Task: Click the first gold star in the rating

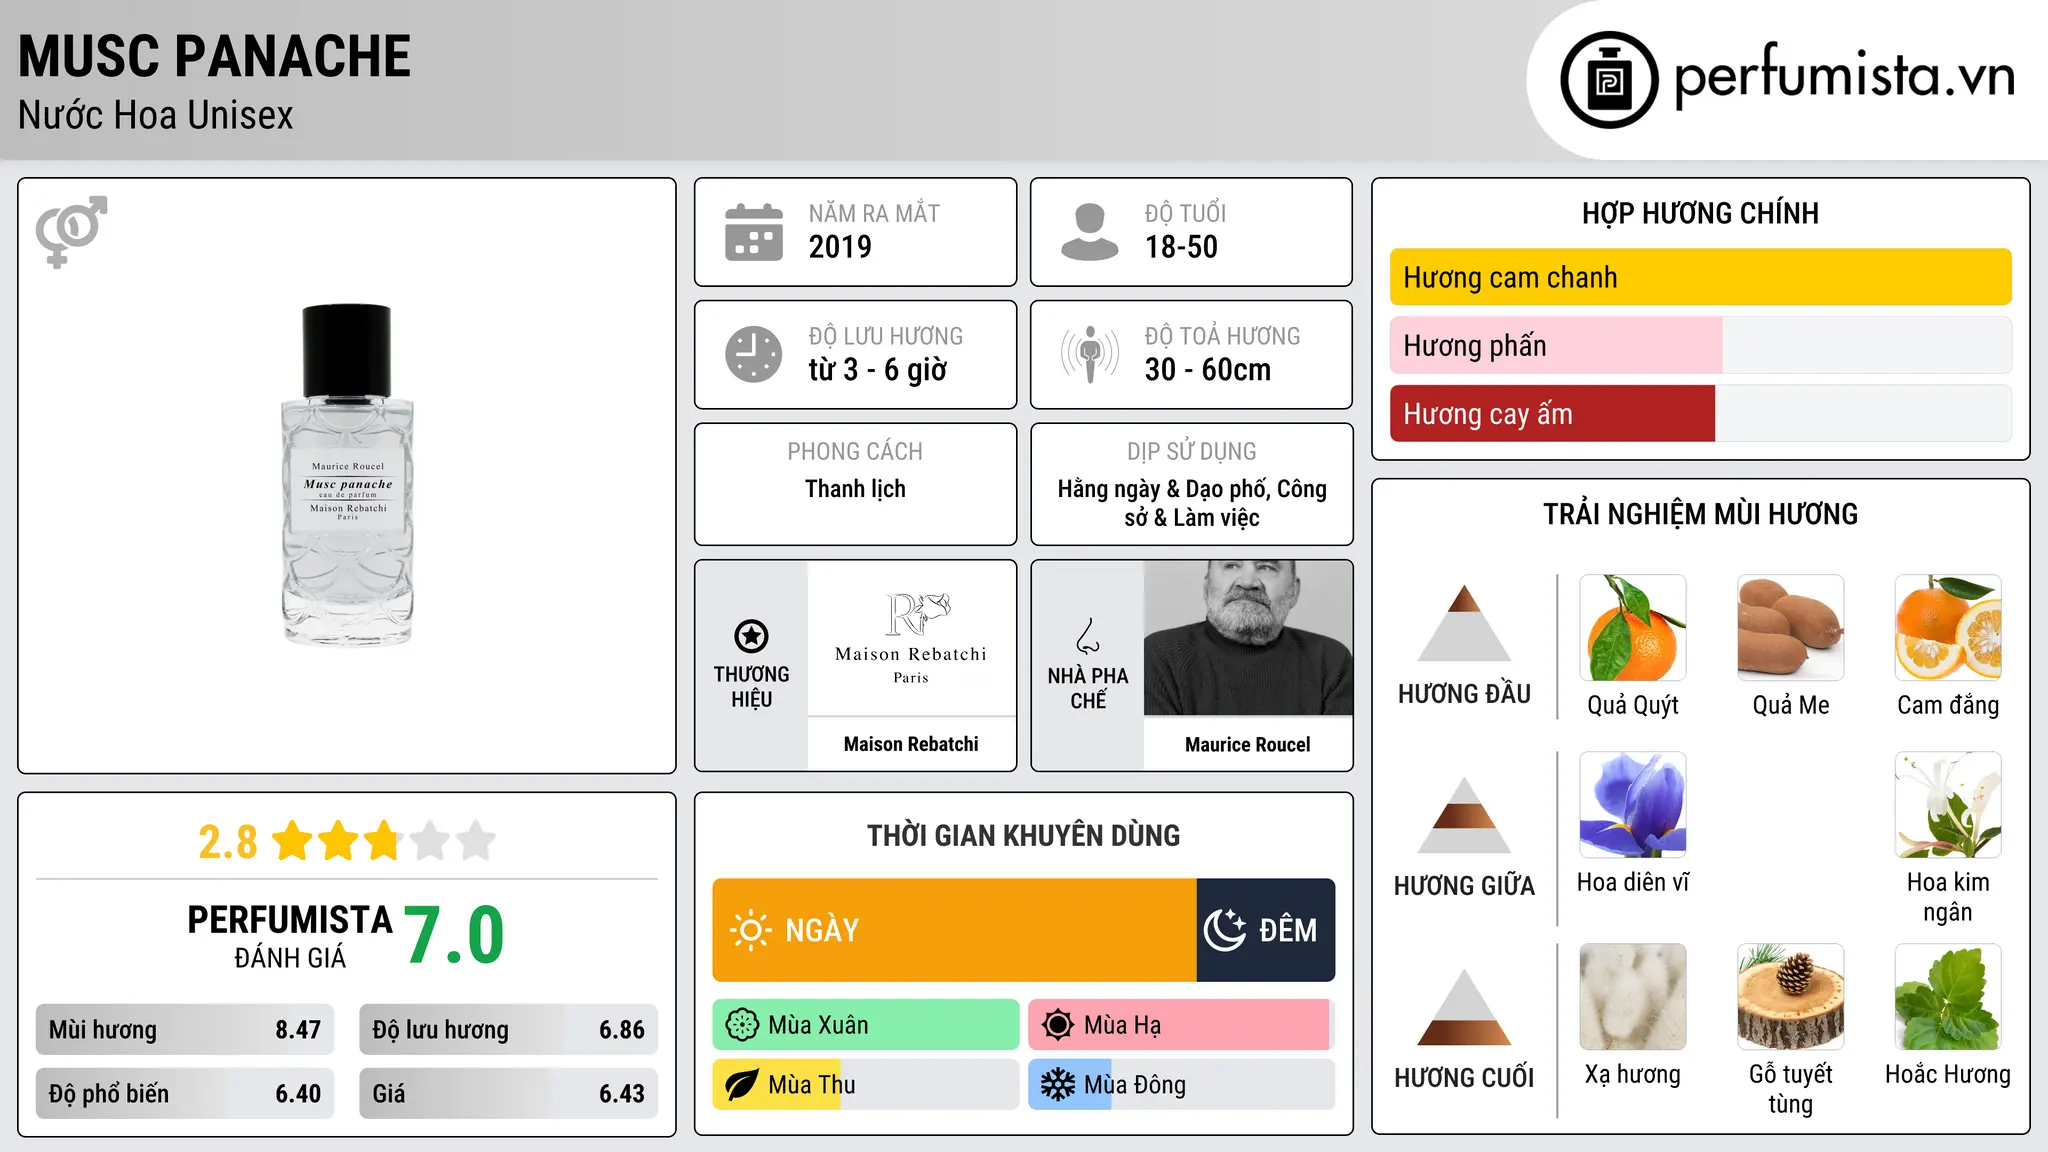Action: [292, 841]
